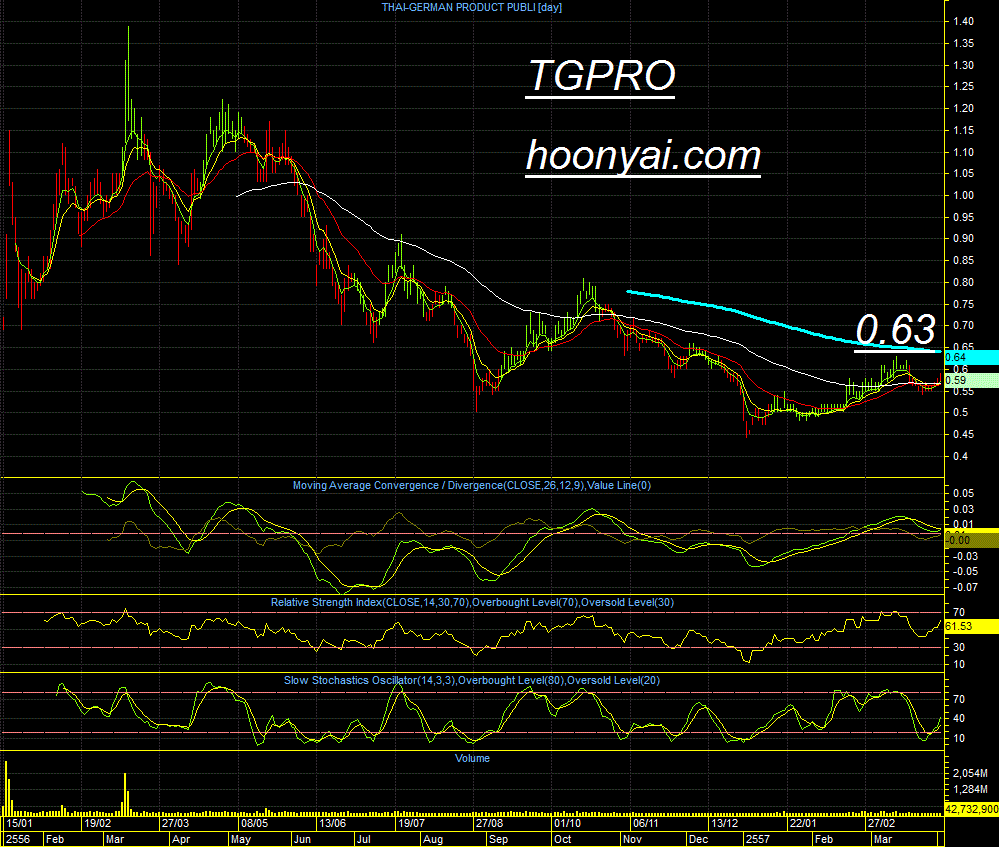This screenshot has width=999, height=847.
Task: Click the 0.70 price axis label
Action: pos(963,326)
